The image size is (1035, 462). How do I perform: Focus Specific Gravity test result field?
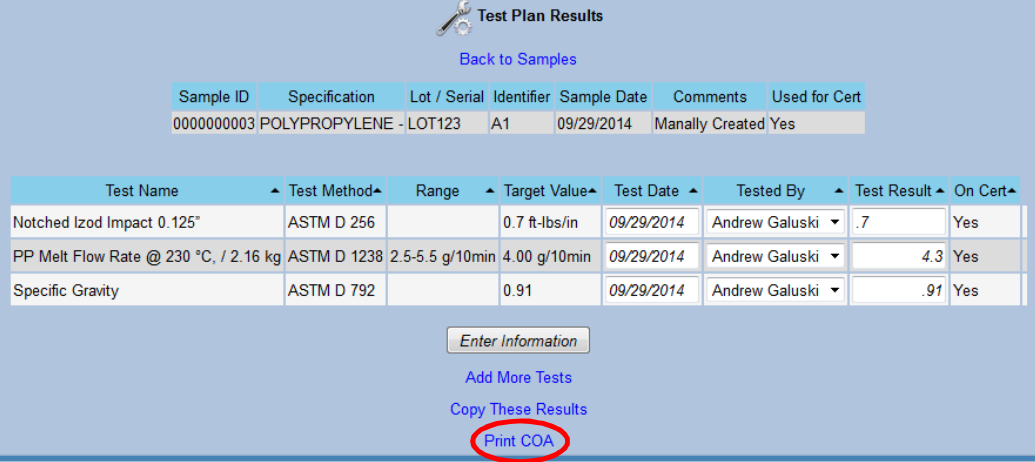click(898, 291)
